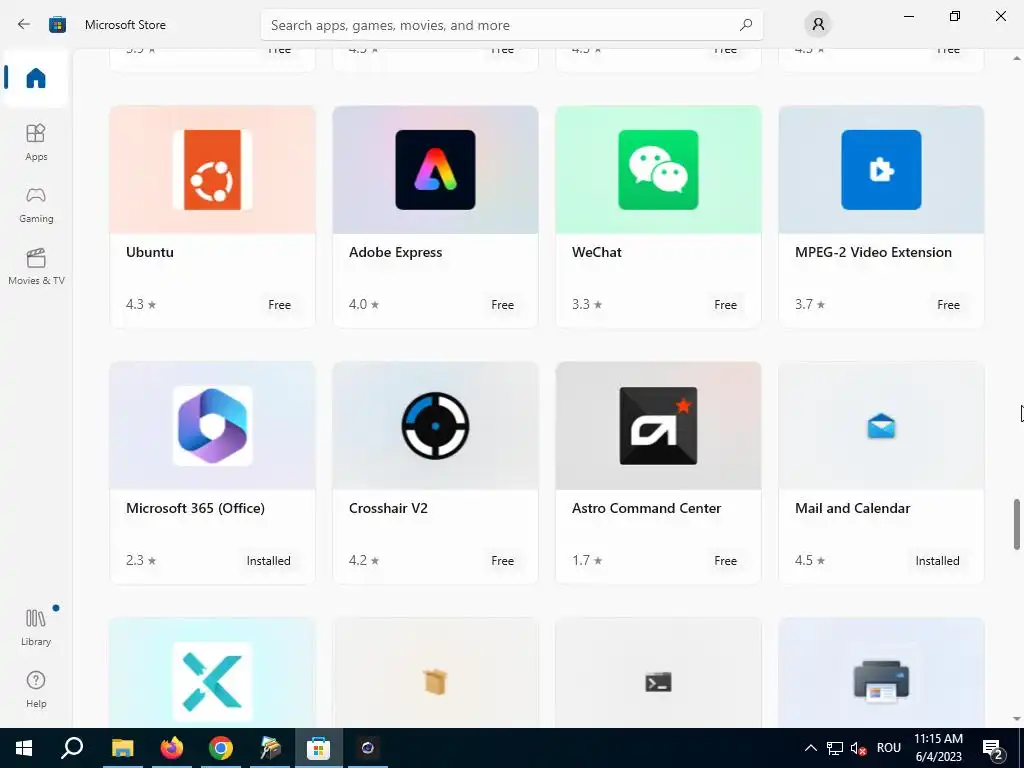Viewport: 1024px width, 768px height.
Task: Click MPEG-2 Video Extension title
Action: [x=873, y=252]
